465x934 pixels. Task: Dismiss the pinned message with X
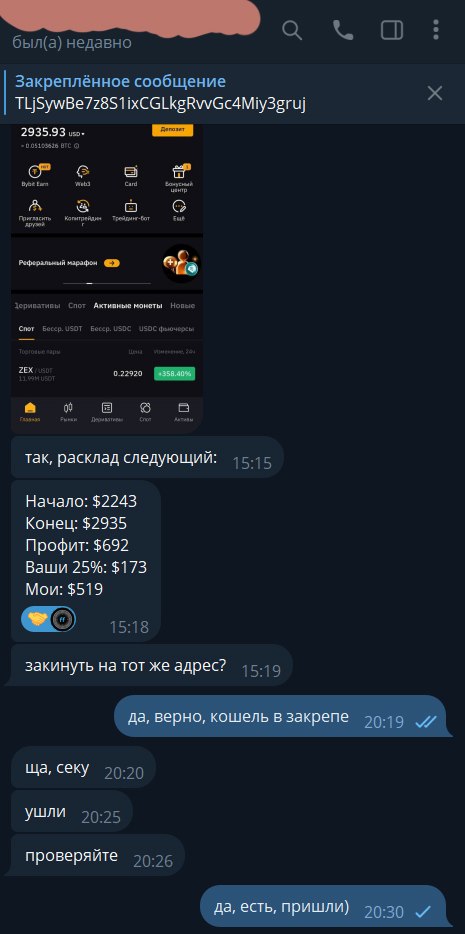coord(435,93)
